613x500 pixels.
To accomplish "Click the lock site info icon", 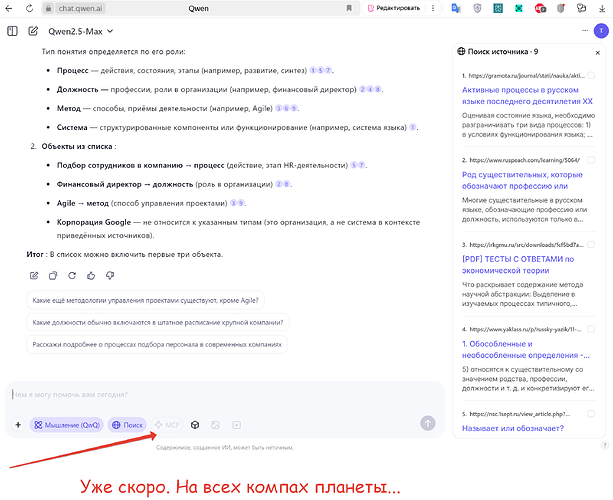I will pos(48,8).
